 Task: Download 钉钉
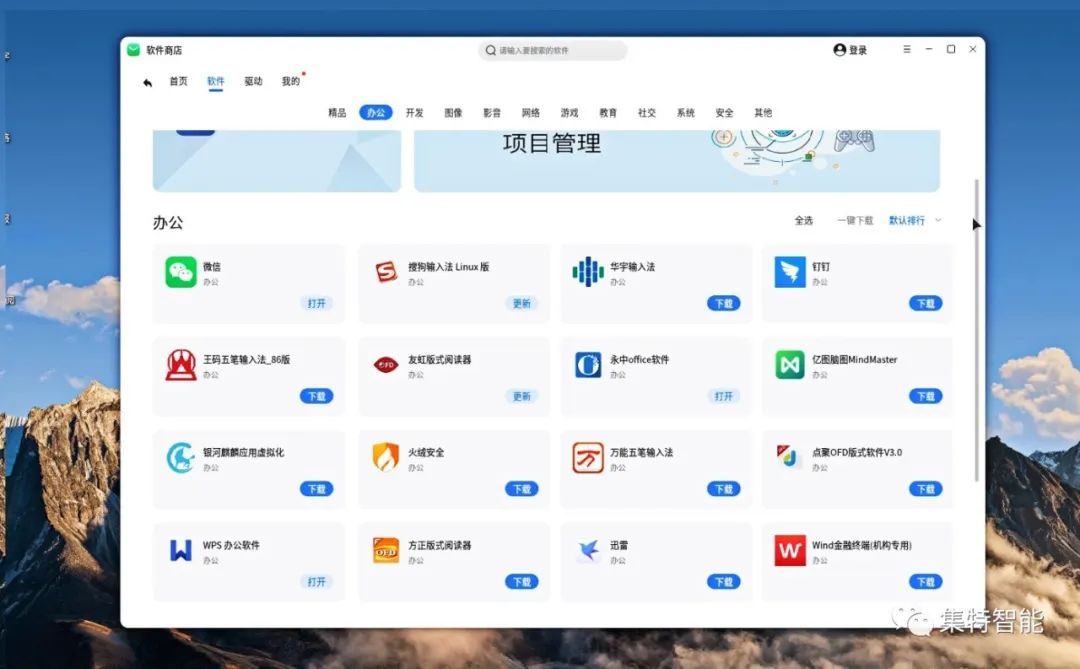click(925, 303)
